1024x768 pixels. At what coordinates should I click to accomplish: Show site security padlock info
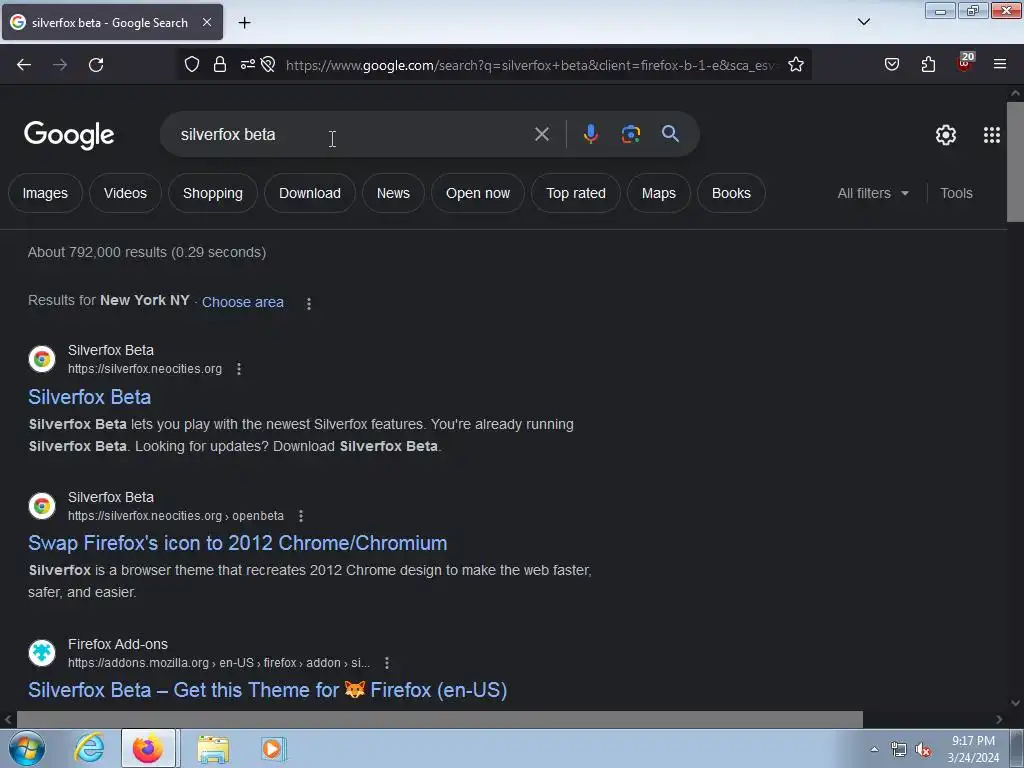click(220, 65)
